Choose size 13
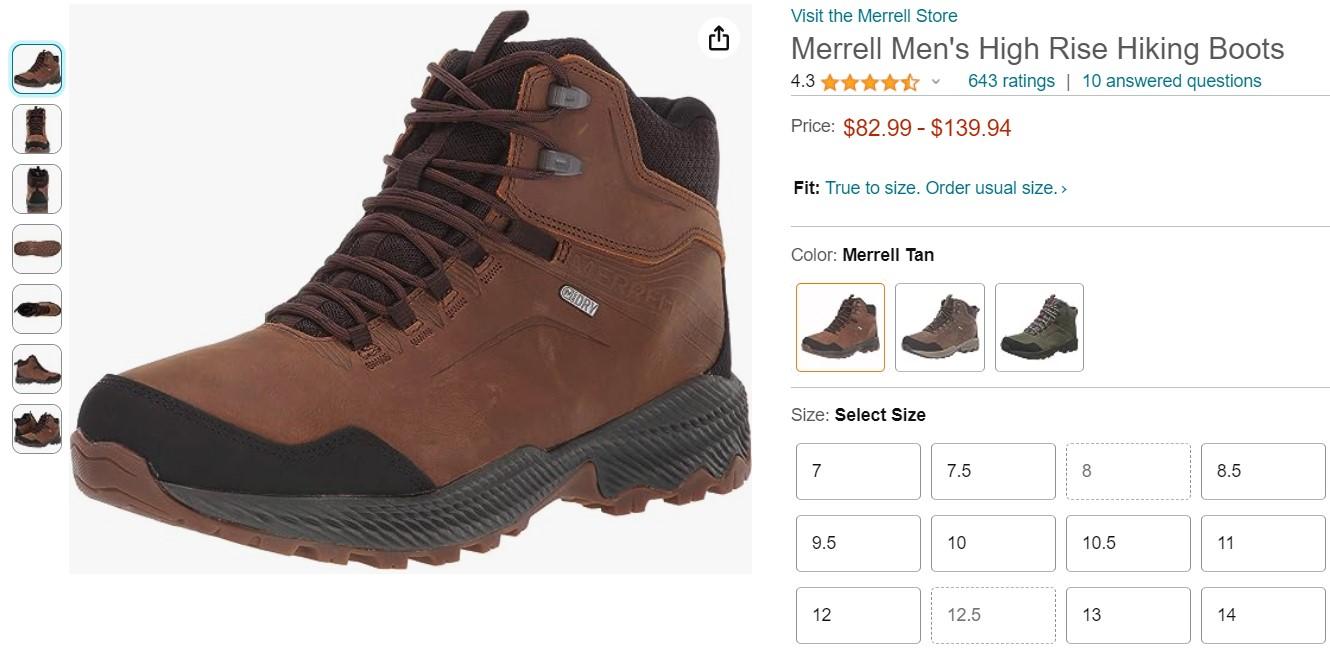The image size is (1330, 653). pyautogui.click(x=1128, y=615)
